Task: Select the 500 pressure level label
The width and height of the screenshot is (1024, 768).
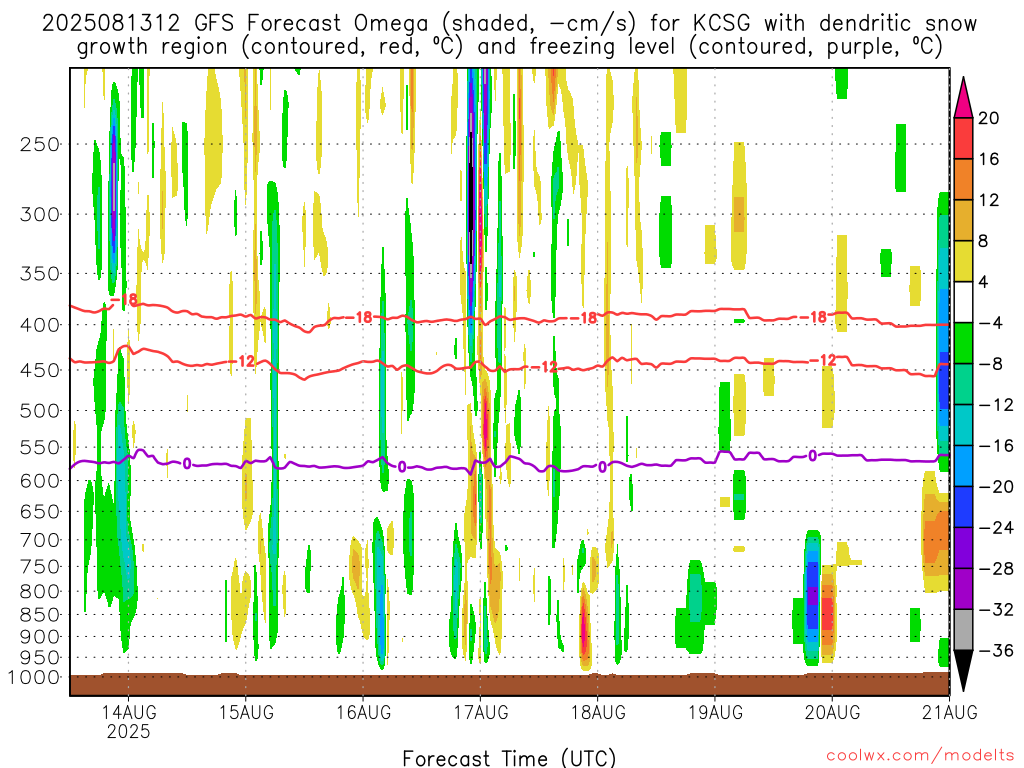Action: click(40, 411)
